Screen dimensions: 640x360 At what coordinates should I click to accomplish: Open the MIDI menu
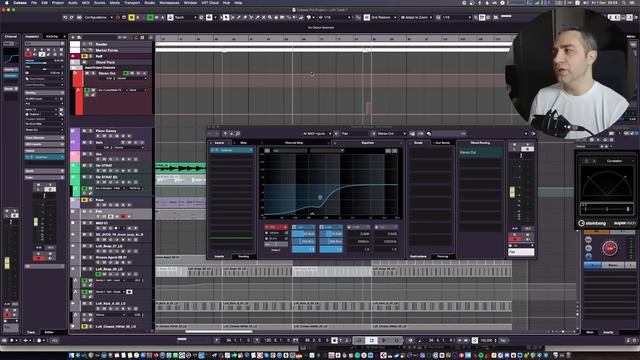click(x=85, y=2)
